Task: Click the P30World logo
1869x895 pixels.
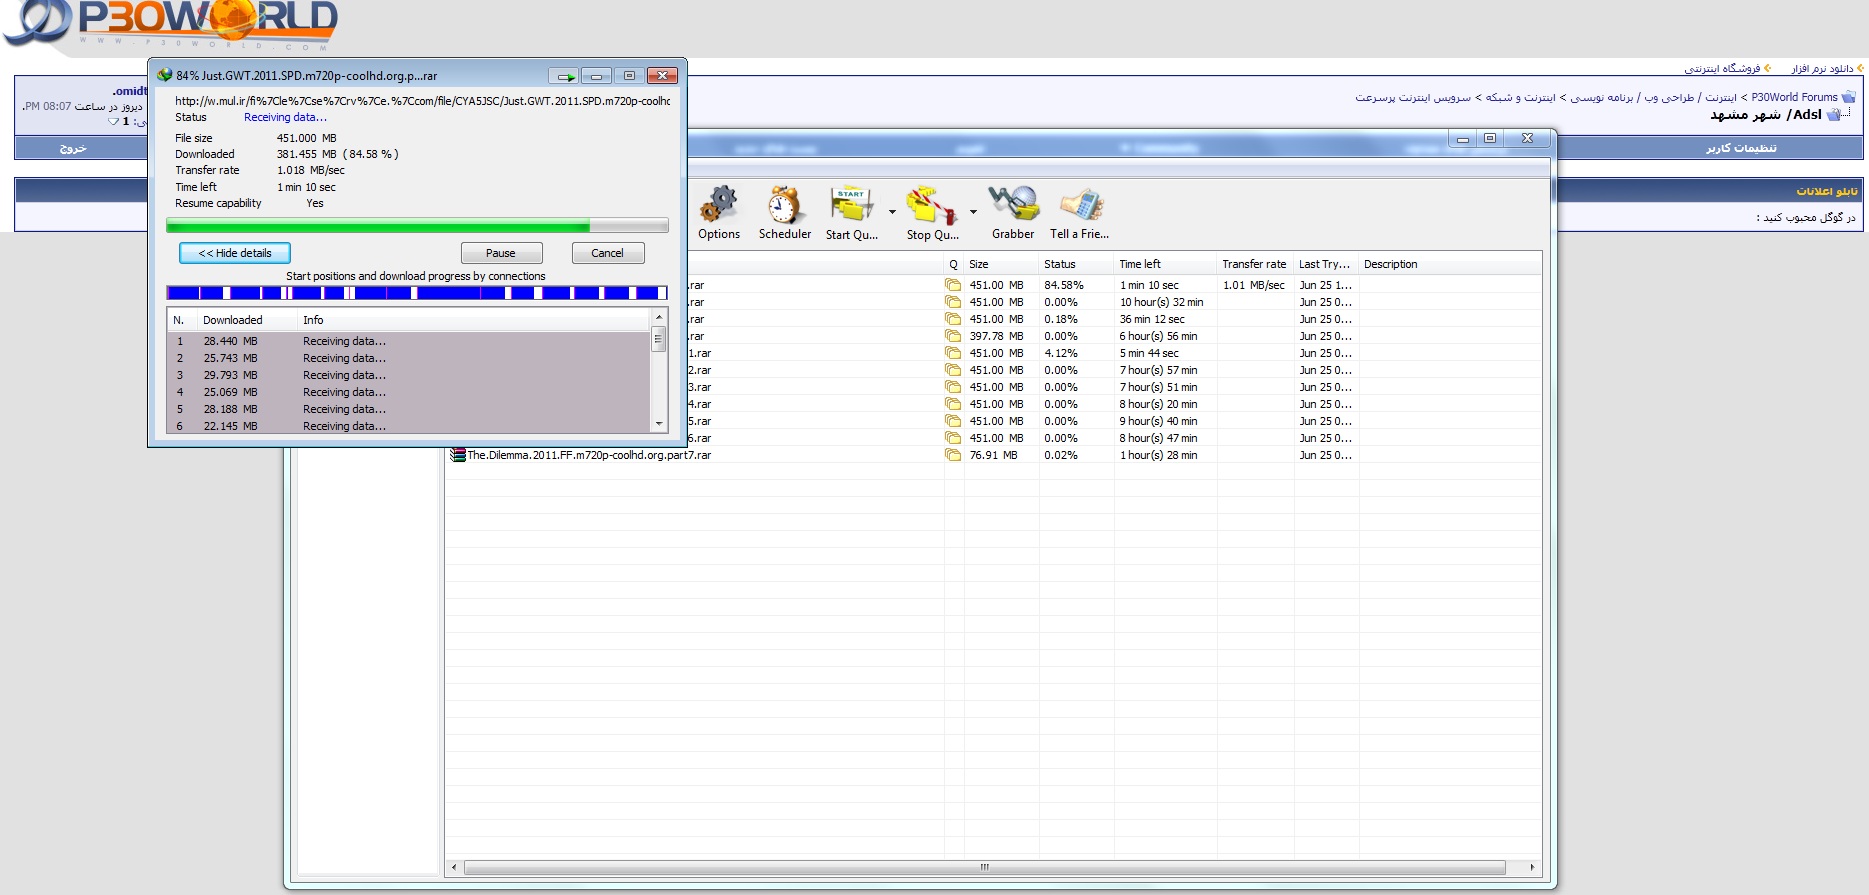Action: coord(170,25)
